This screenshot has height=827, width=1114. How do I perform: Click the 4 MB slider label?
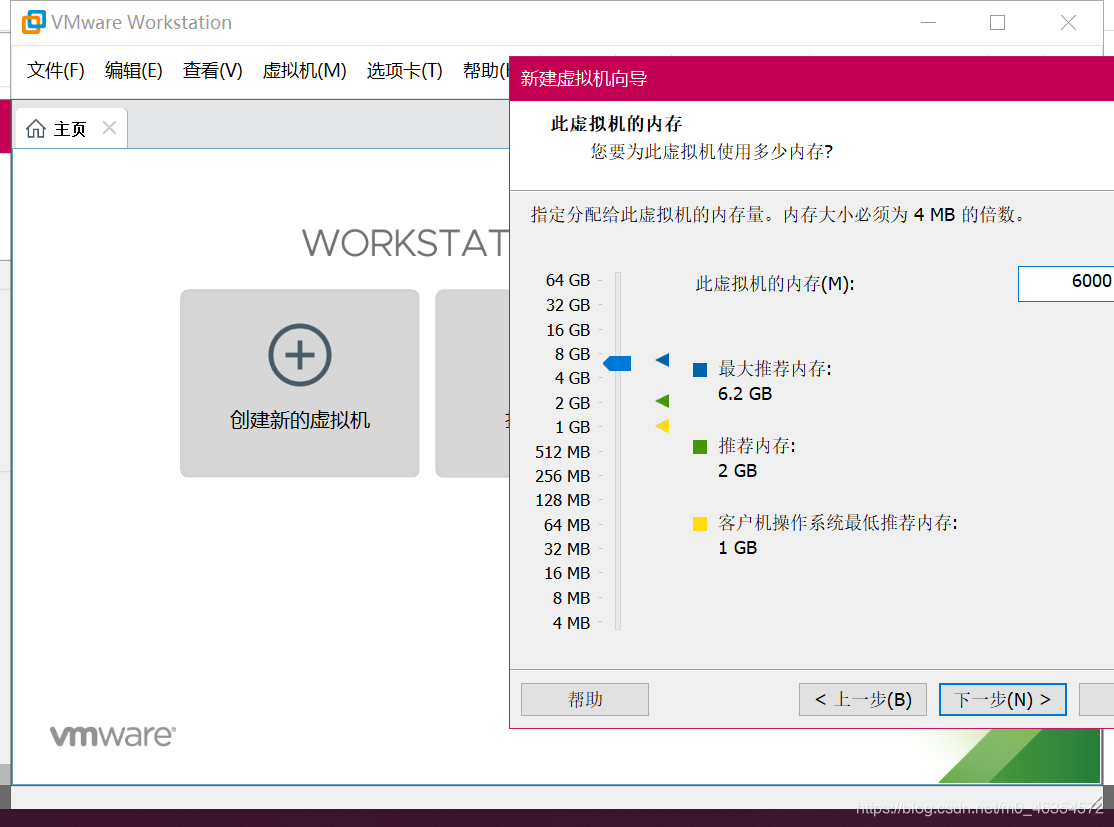[x=571, y=623]
